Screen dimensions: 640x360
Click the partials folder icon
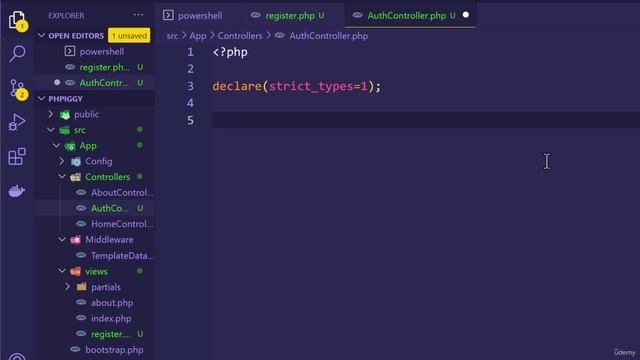click(82, 287)
